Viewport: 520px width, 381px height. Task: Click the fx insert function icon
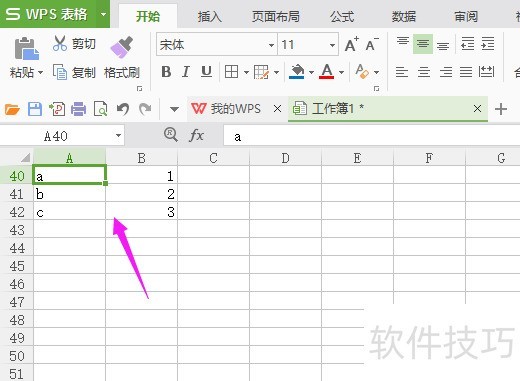[196, 135]
